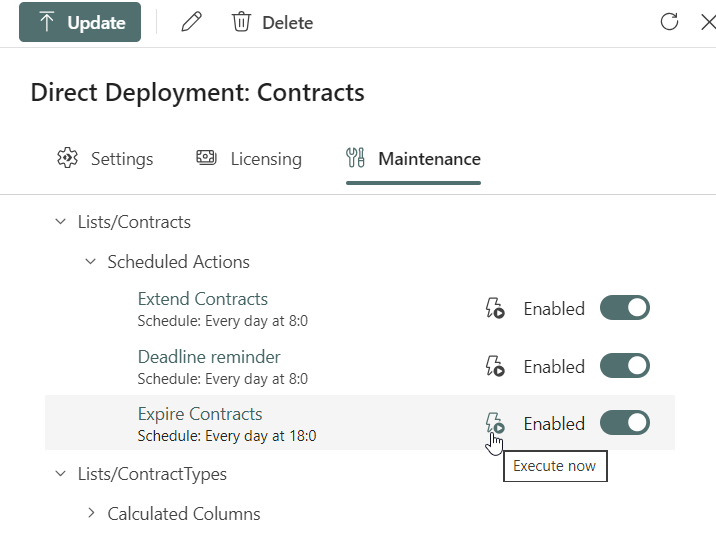
Task: Disable the Extend Contracts toggle
Action: point(625,308)
